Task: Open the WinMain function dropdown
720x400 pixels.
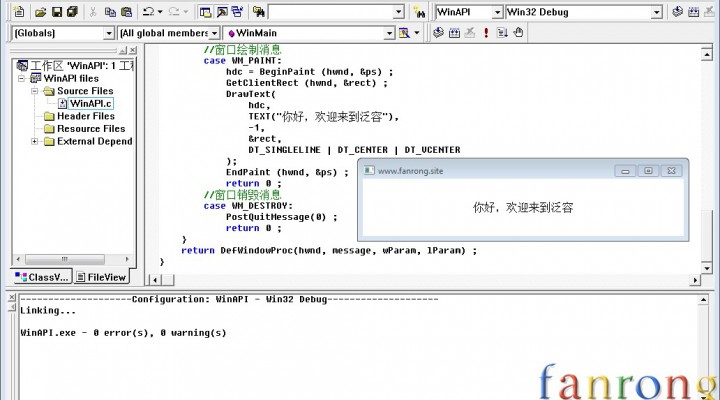Action: click(x=389, y=33)
